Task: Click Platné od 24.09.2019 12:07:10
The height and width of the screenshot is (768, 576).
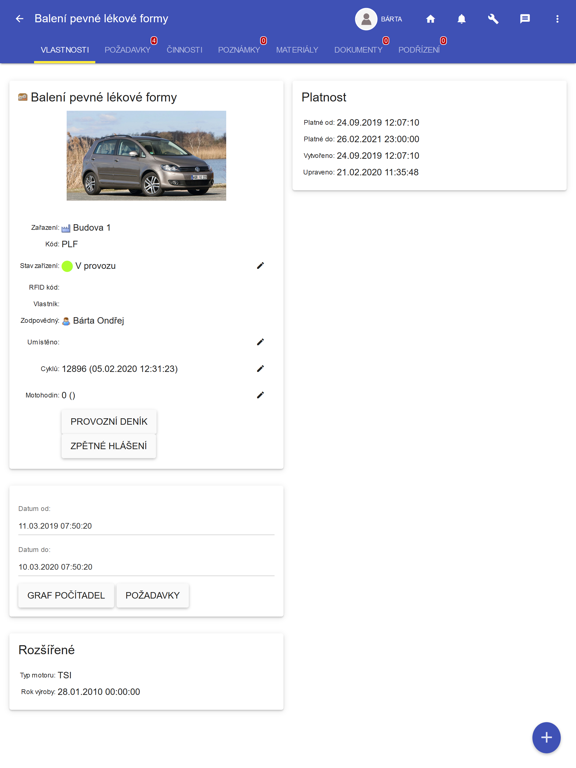Action: [378, 122]
